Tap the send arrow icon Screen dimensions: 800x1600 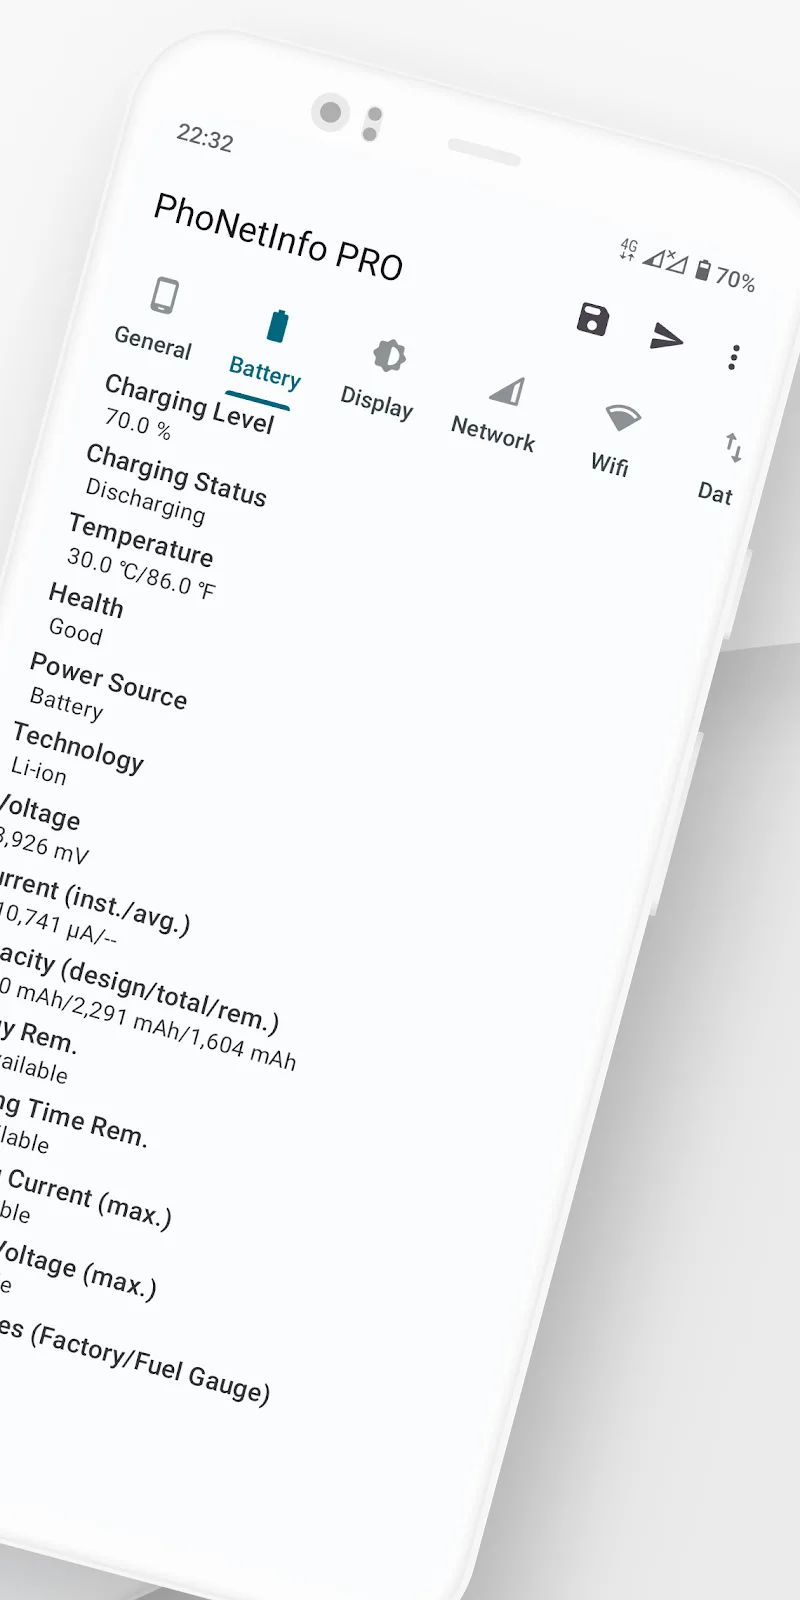tap(666, 337)
